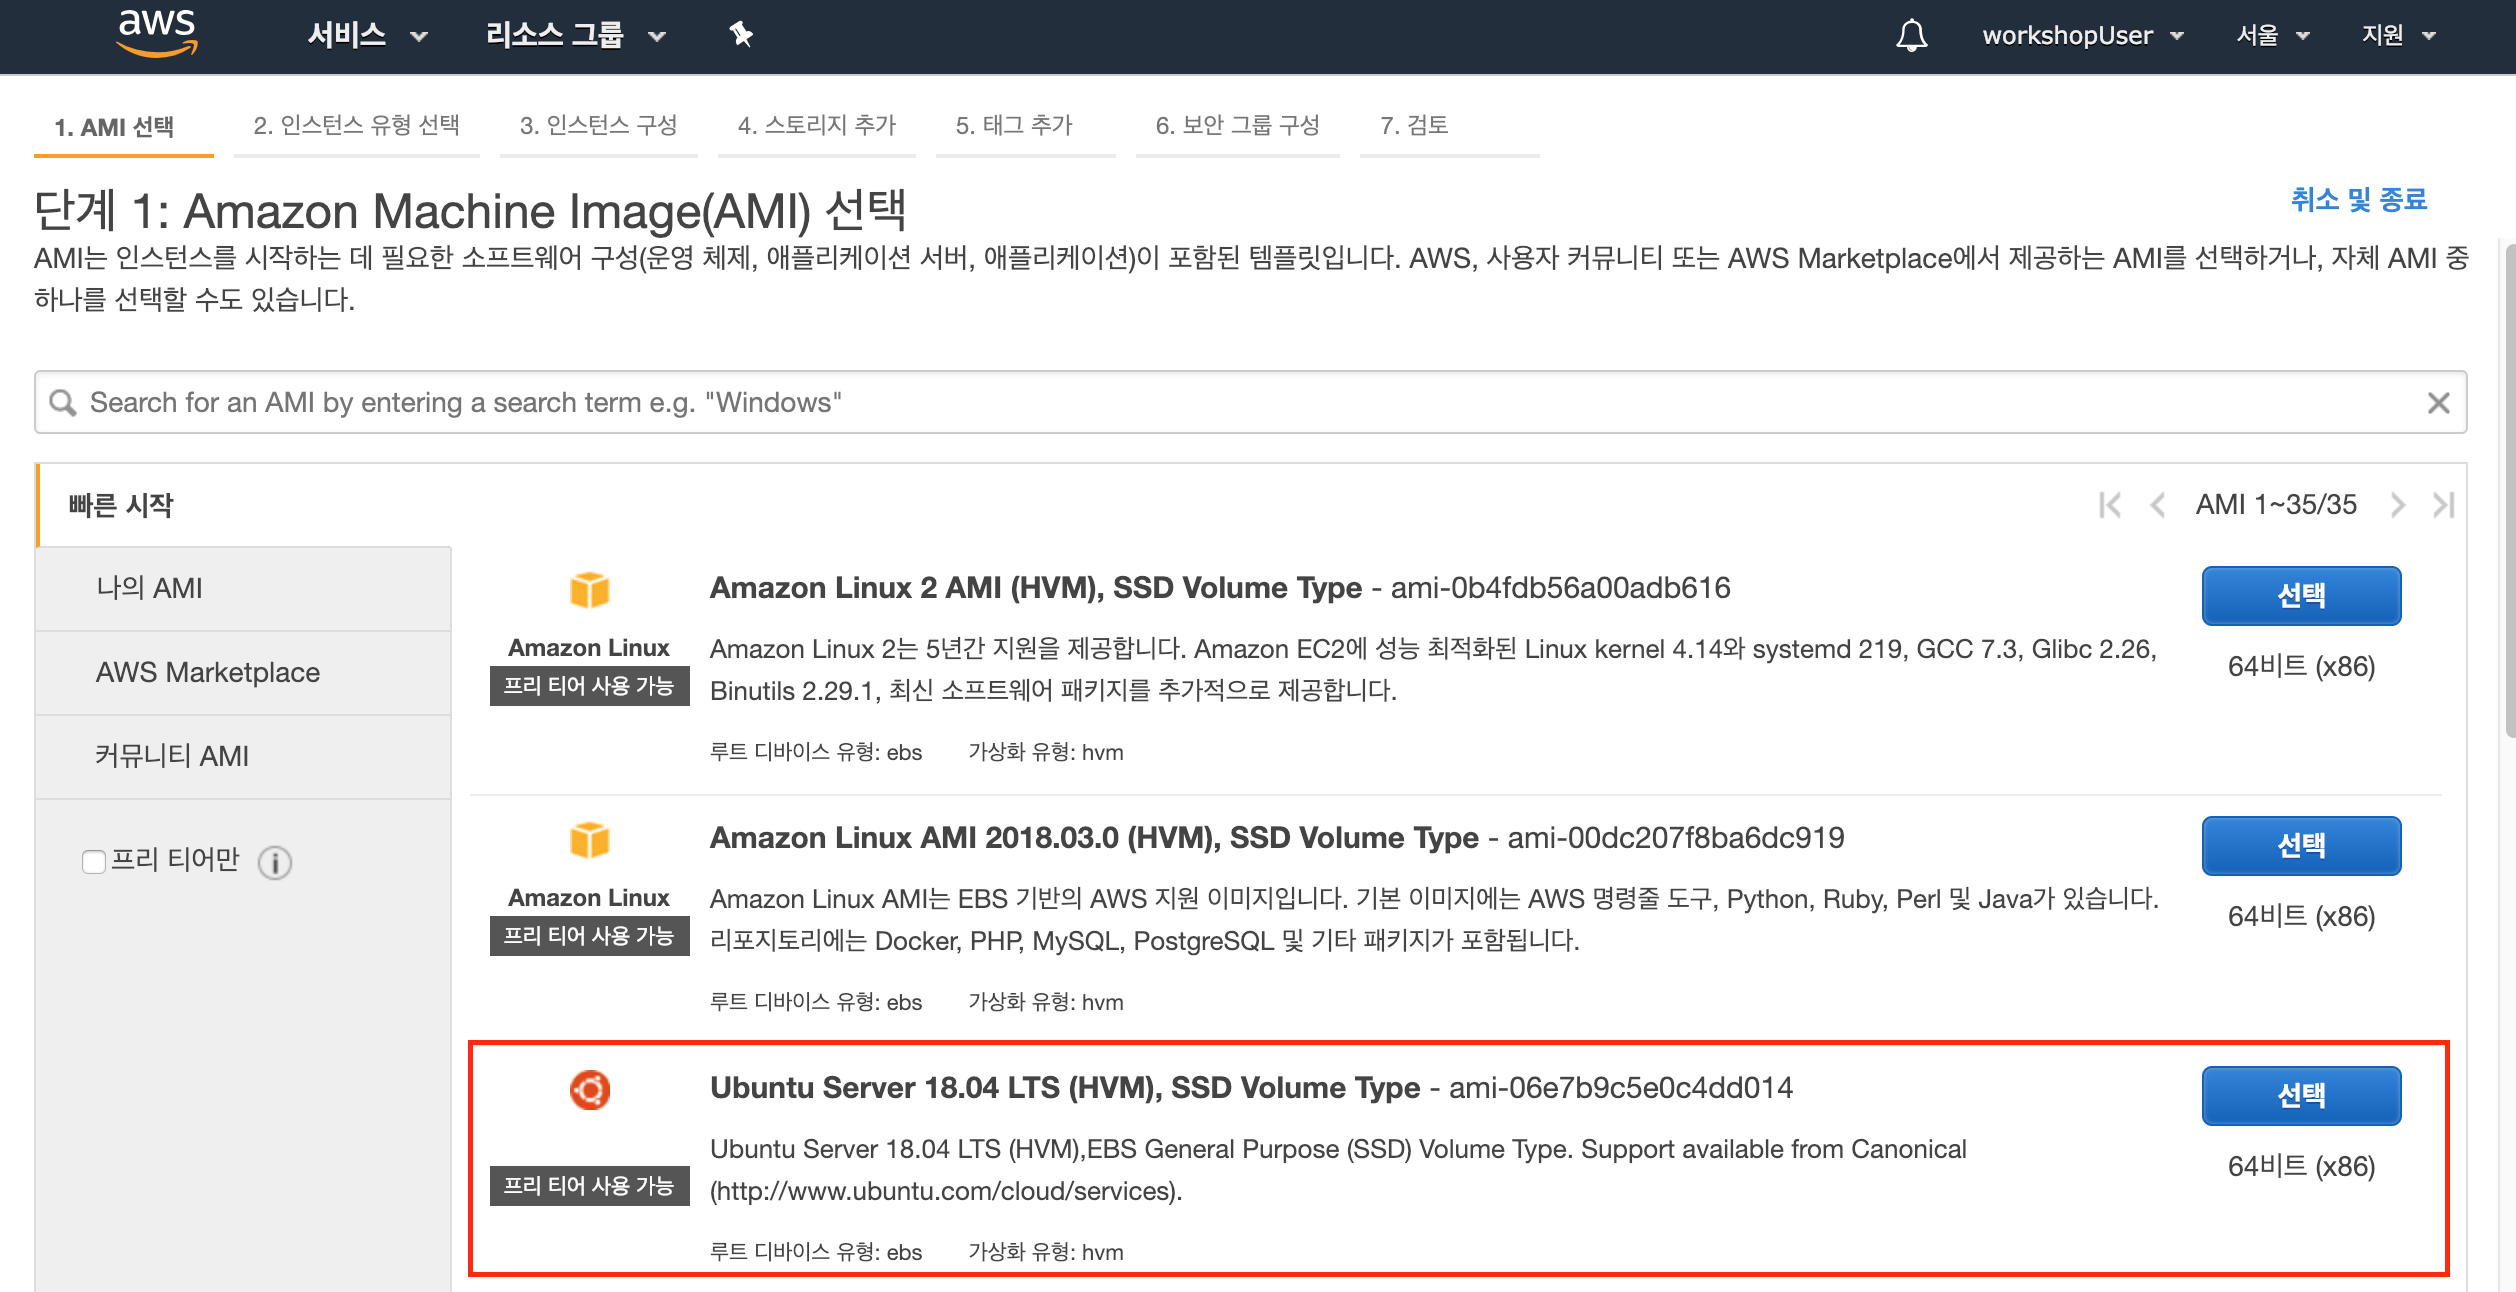Image resolution: width=2516 pixels, height=1292 pixels.
Task: Click the Ubuntu logo icon
Action: (589, 1090)
